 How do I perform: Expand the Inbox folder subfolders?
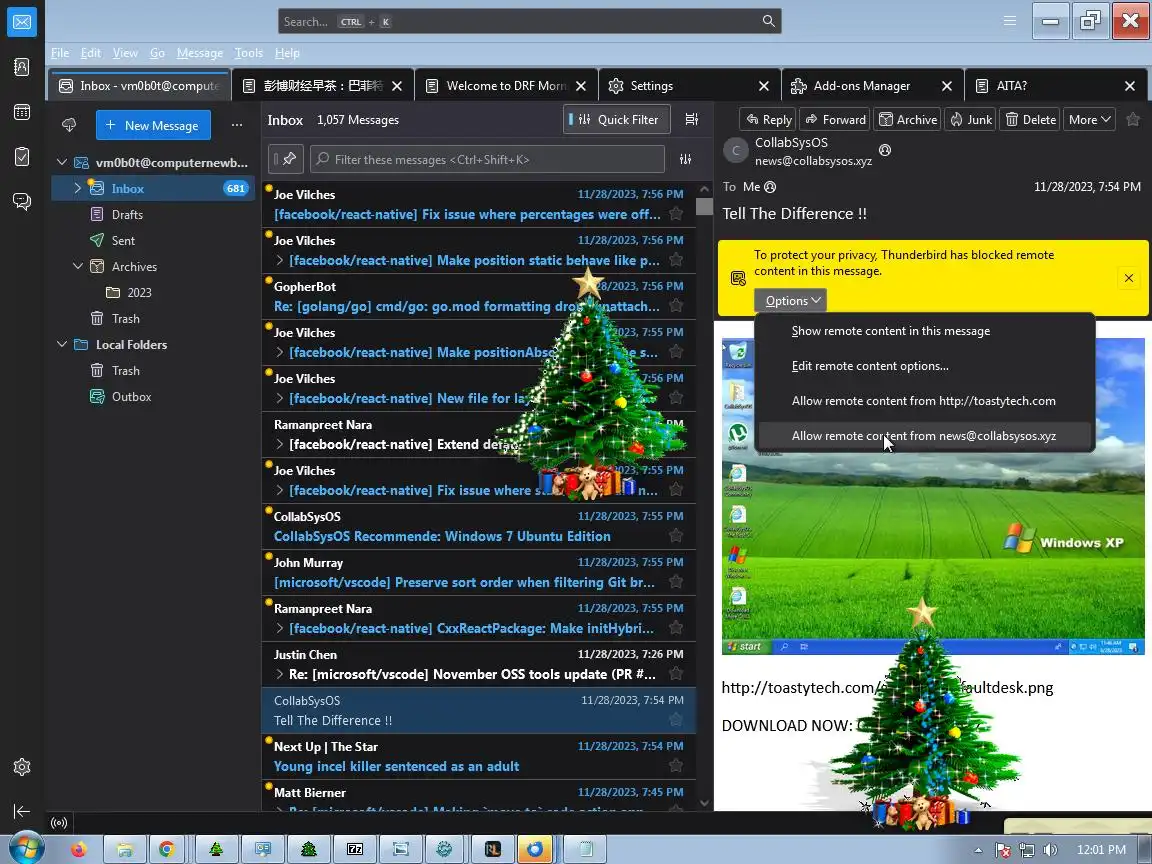(x=77, y=188)
